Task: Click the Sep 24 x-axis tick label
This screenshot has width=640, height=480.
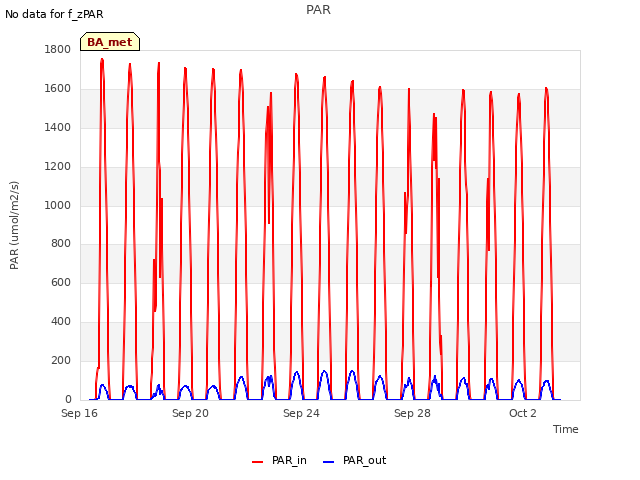Action: (301, 413)
